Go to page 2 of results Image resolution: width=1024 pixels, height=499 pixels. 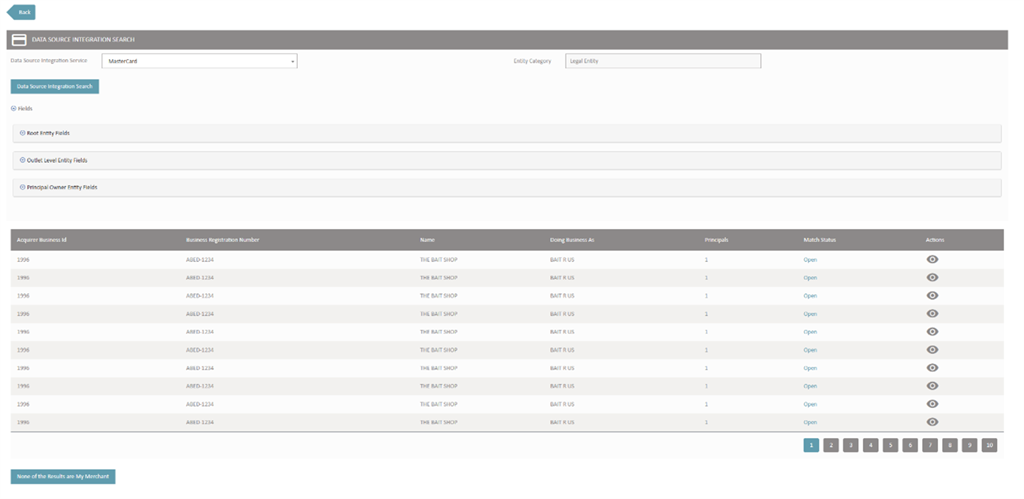click(x=830, y=445)
